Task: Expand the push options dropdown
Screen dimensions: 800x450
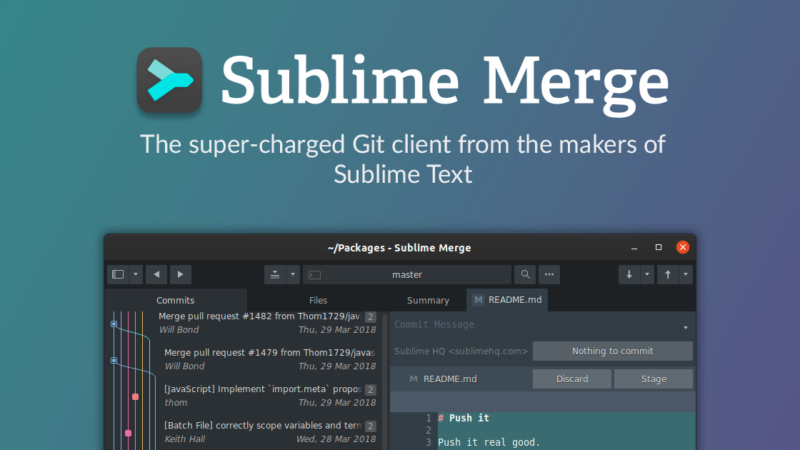Action: [x=685, y=274]
